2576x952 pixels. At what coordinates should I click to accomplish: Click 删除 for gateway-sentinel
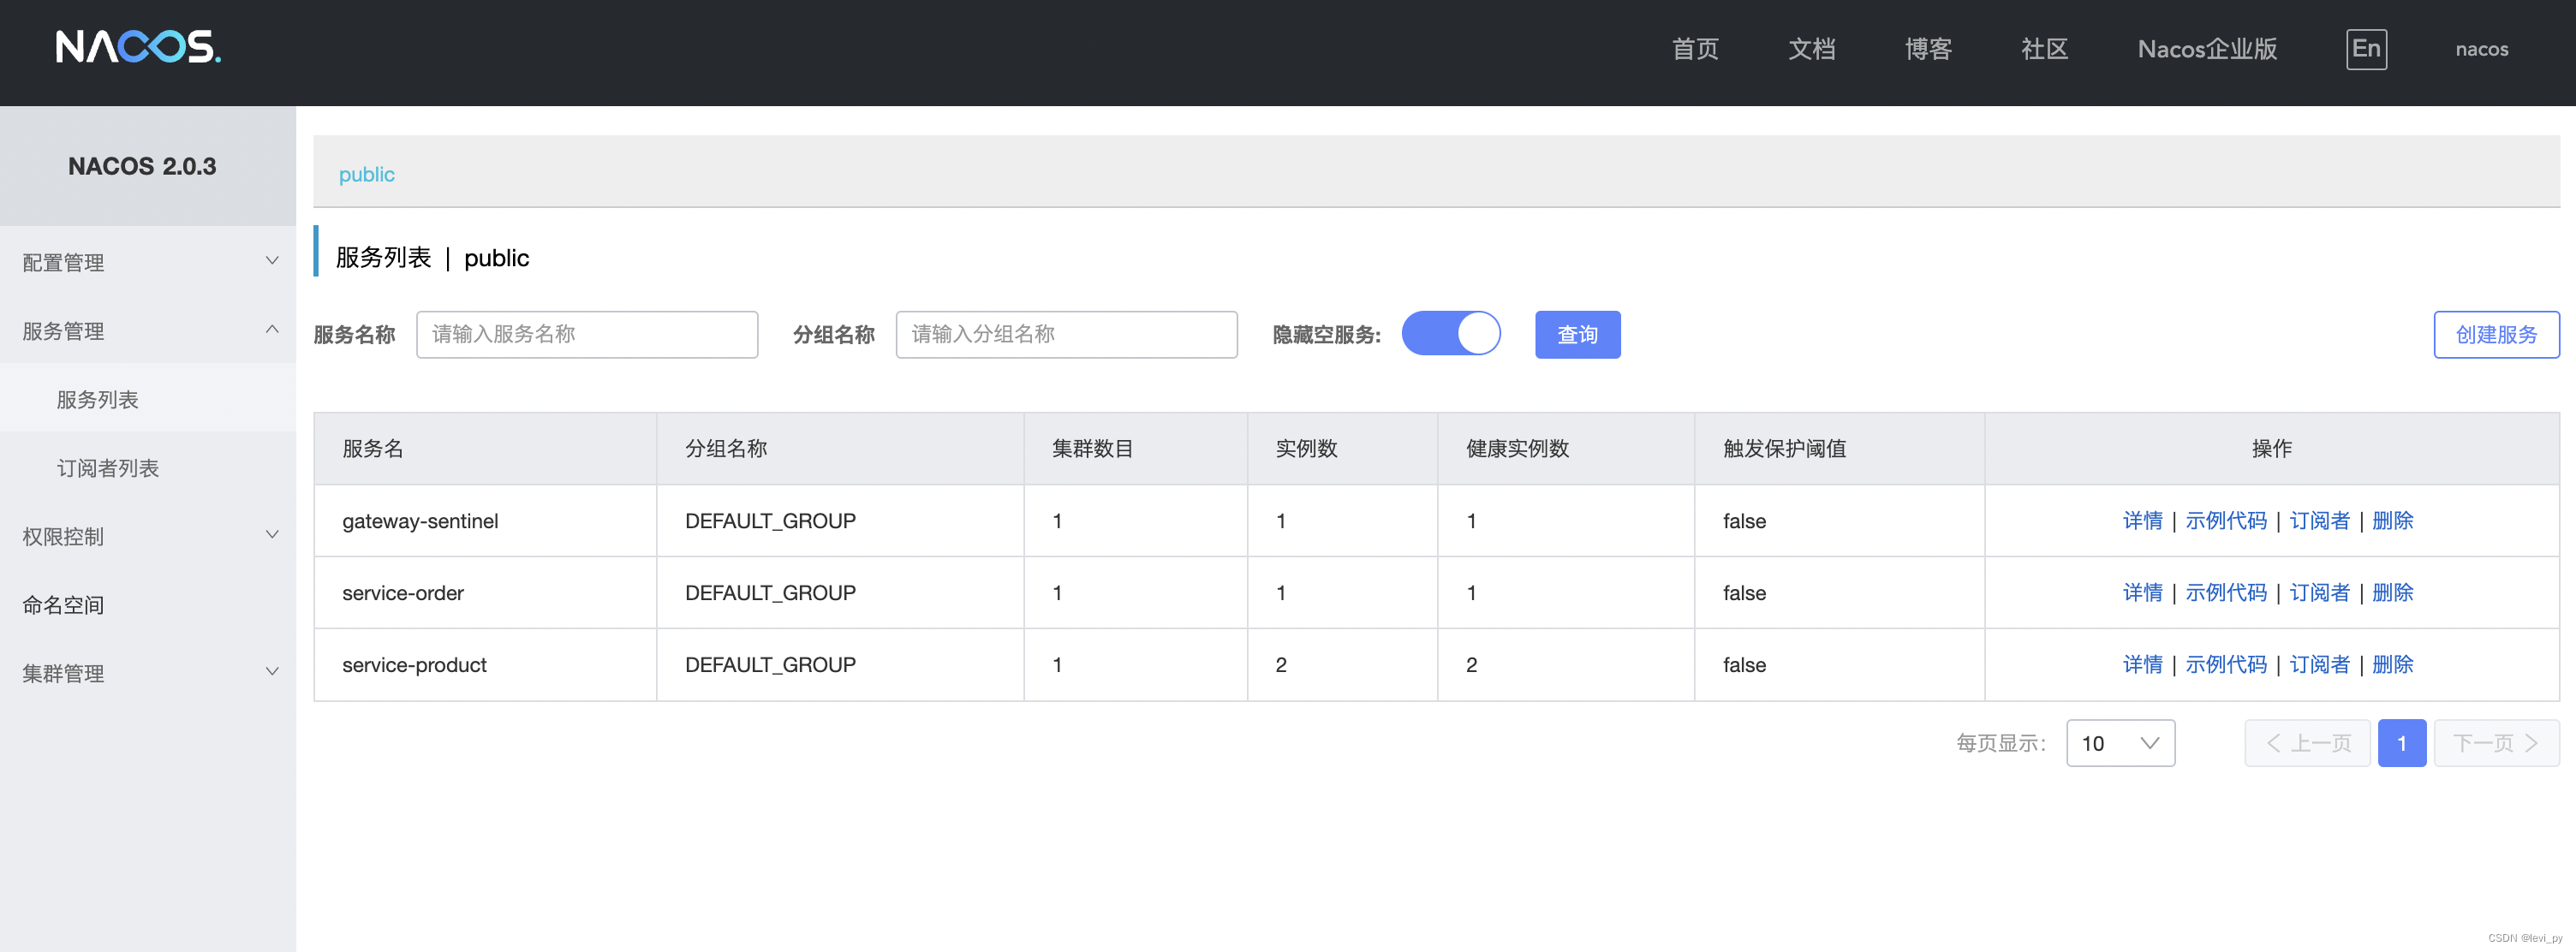[2392, 521]
